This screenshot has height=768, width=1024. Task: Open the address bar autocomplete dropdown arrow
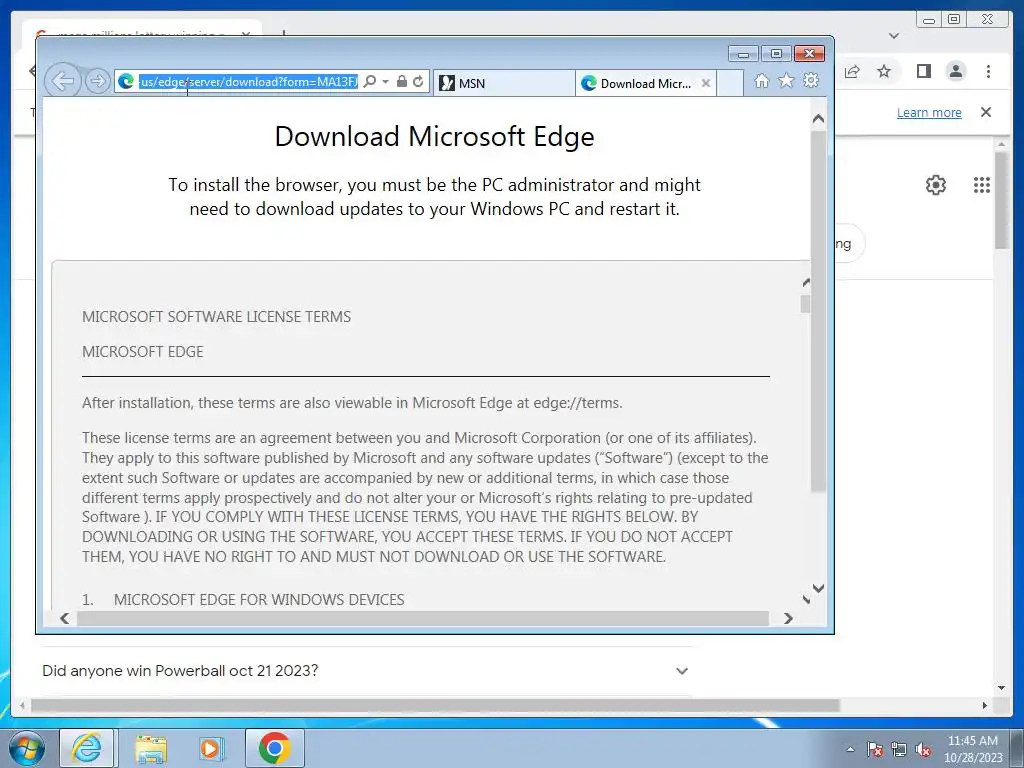click(x=385, y=82)
